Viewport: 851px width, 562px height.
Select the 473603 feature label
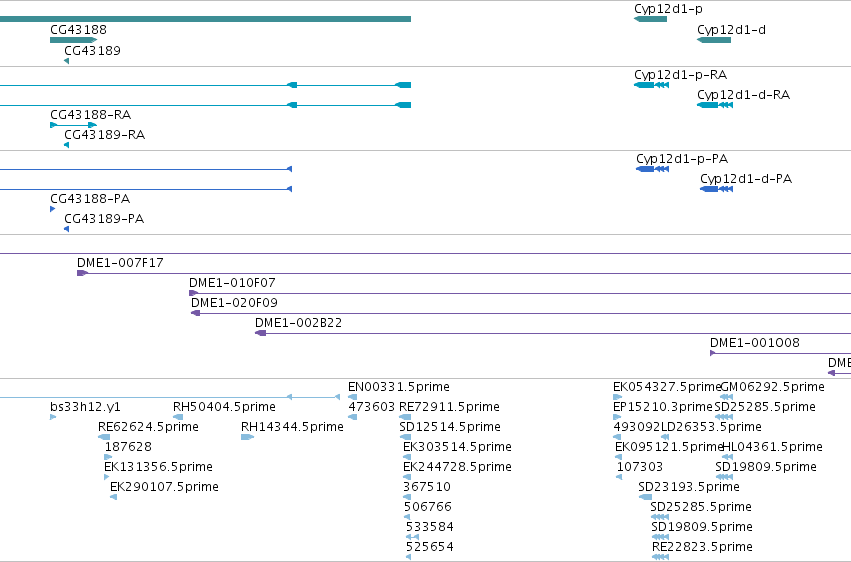pyautogui.click(x=372, y=407)
